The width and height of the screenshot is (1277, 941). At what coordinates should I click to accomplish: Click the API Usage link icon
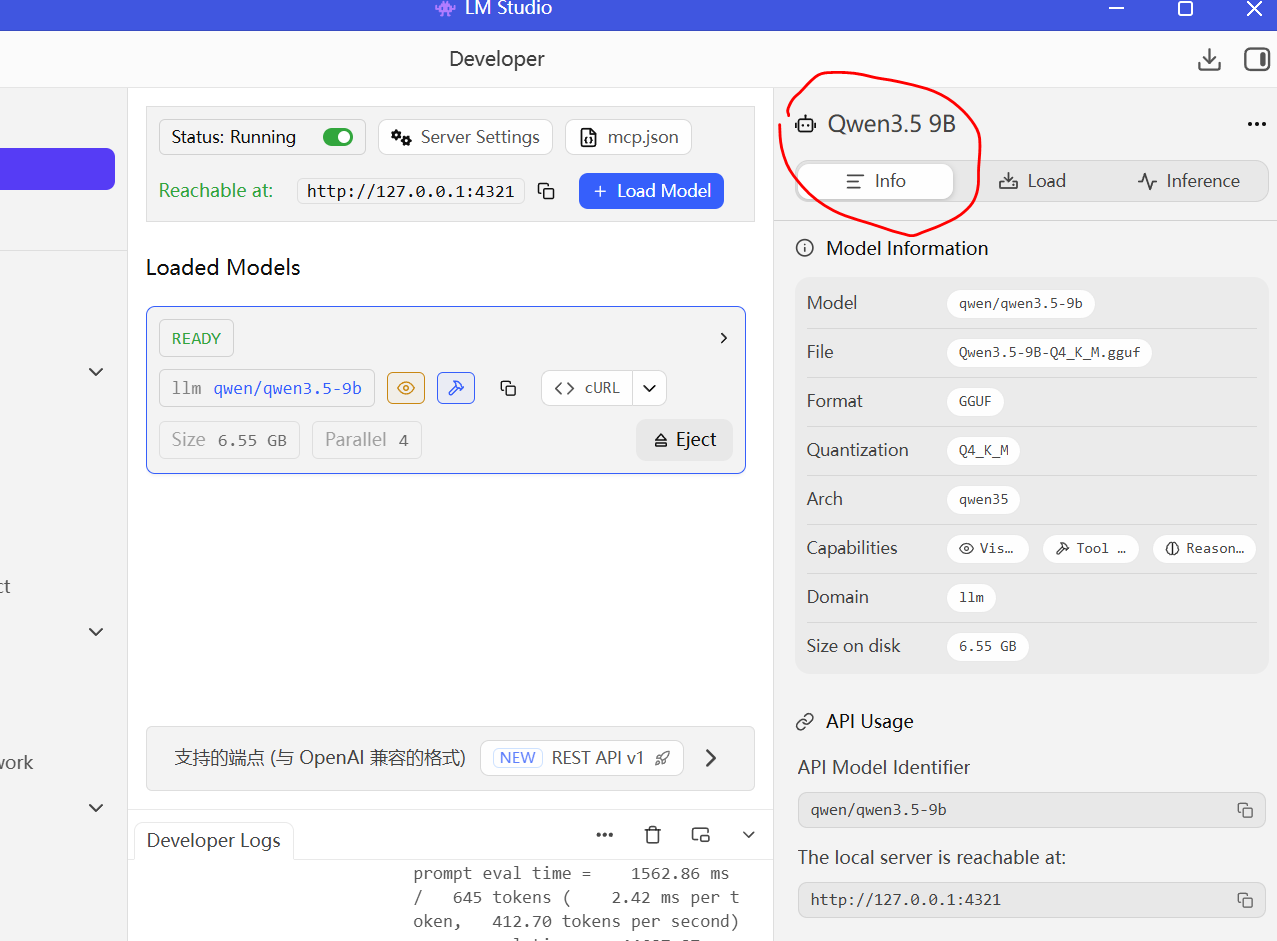[804, 722]
